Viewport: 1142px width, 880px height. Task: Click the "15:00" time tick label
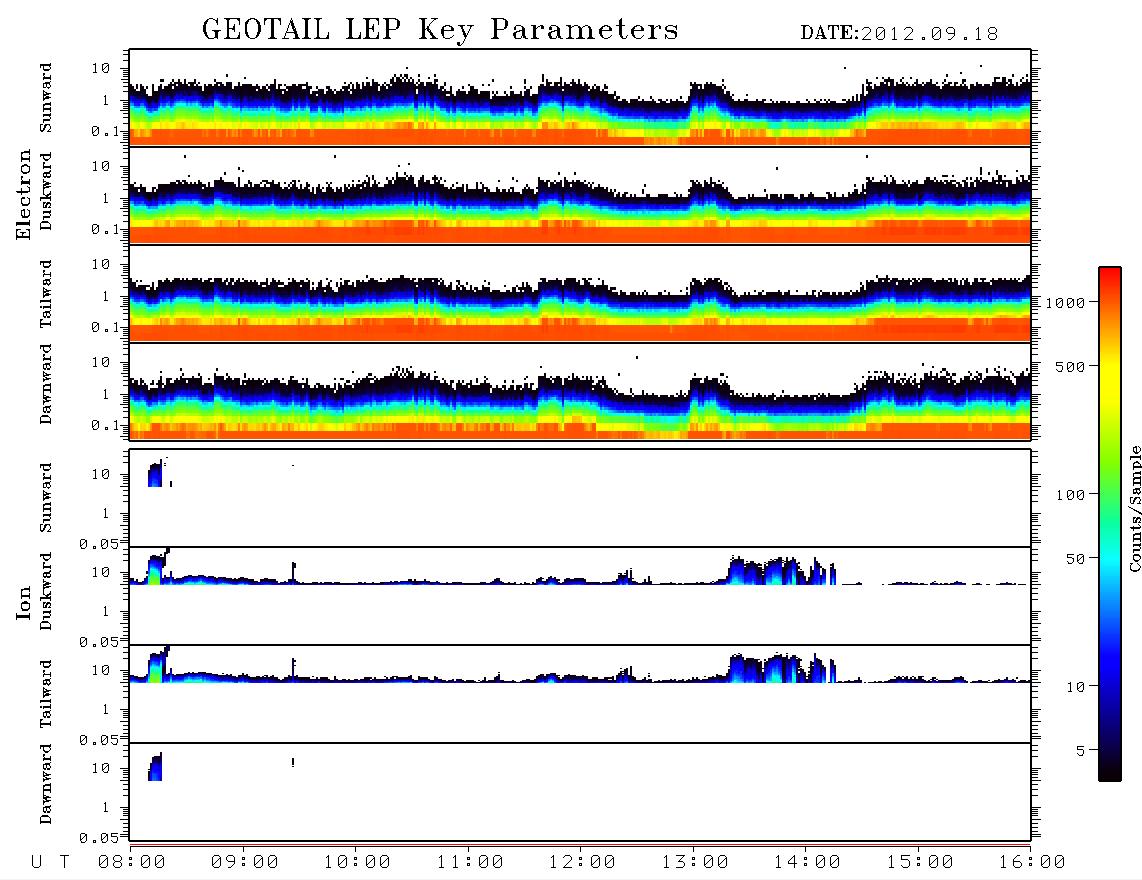click(920, 863)
